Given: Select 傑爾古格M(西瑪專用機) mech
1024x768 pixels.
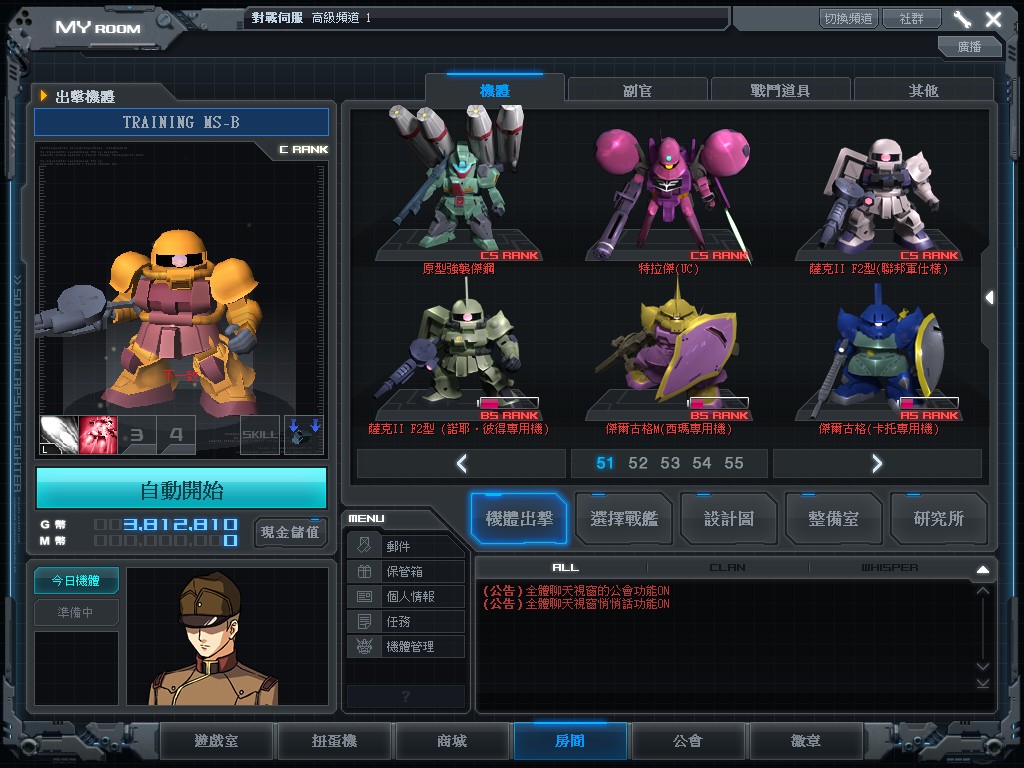Looking at the screenshot, I should 669,356.
